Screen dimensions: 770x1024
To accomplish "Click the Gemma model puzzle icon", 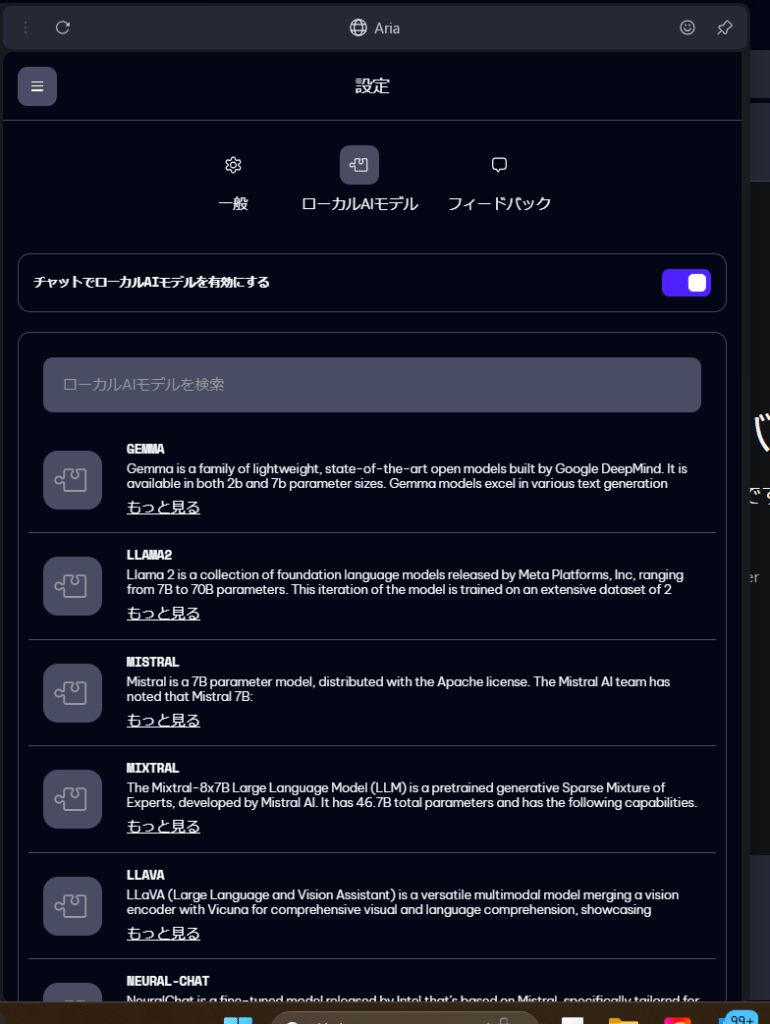I will click(72, 480).
